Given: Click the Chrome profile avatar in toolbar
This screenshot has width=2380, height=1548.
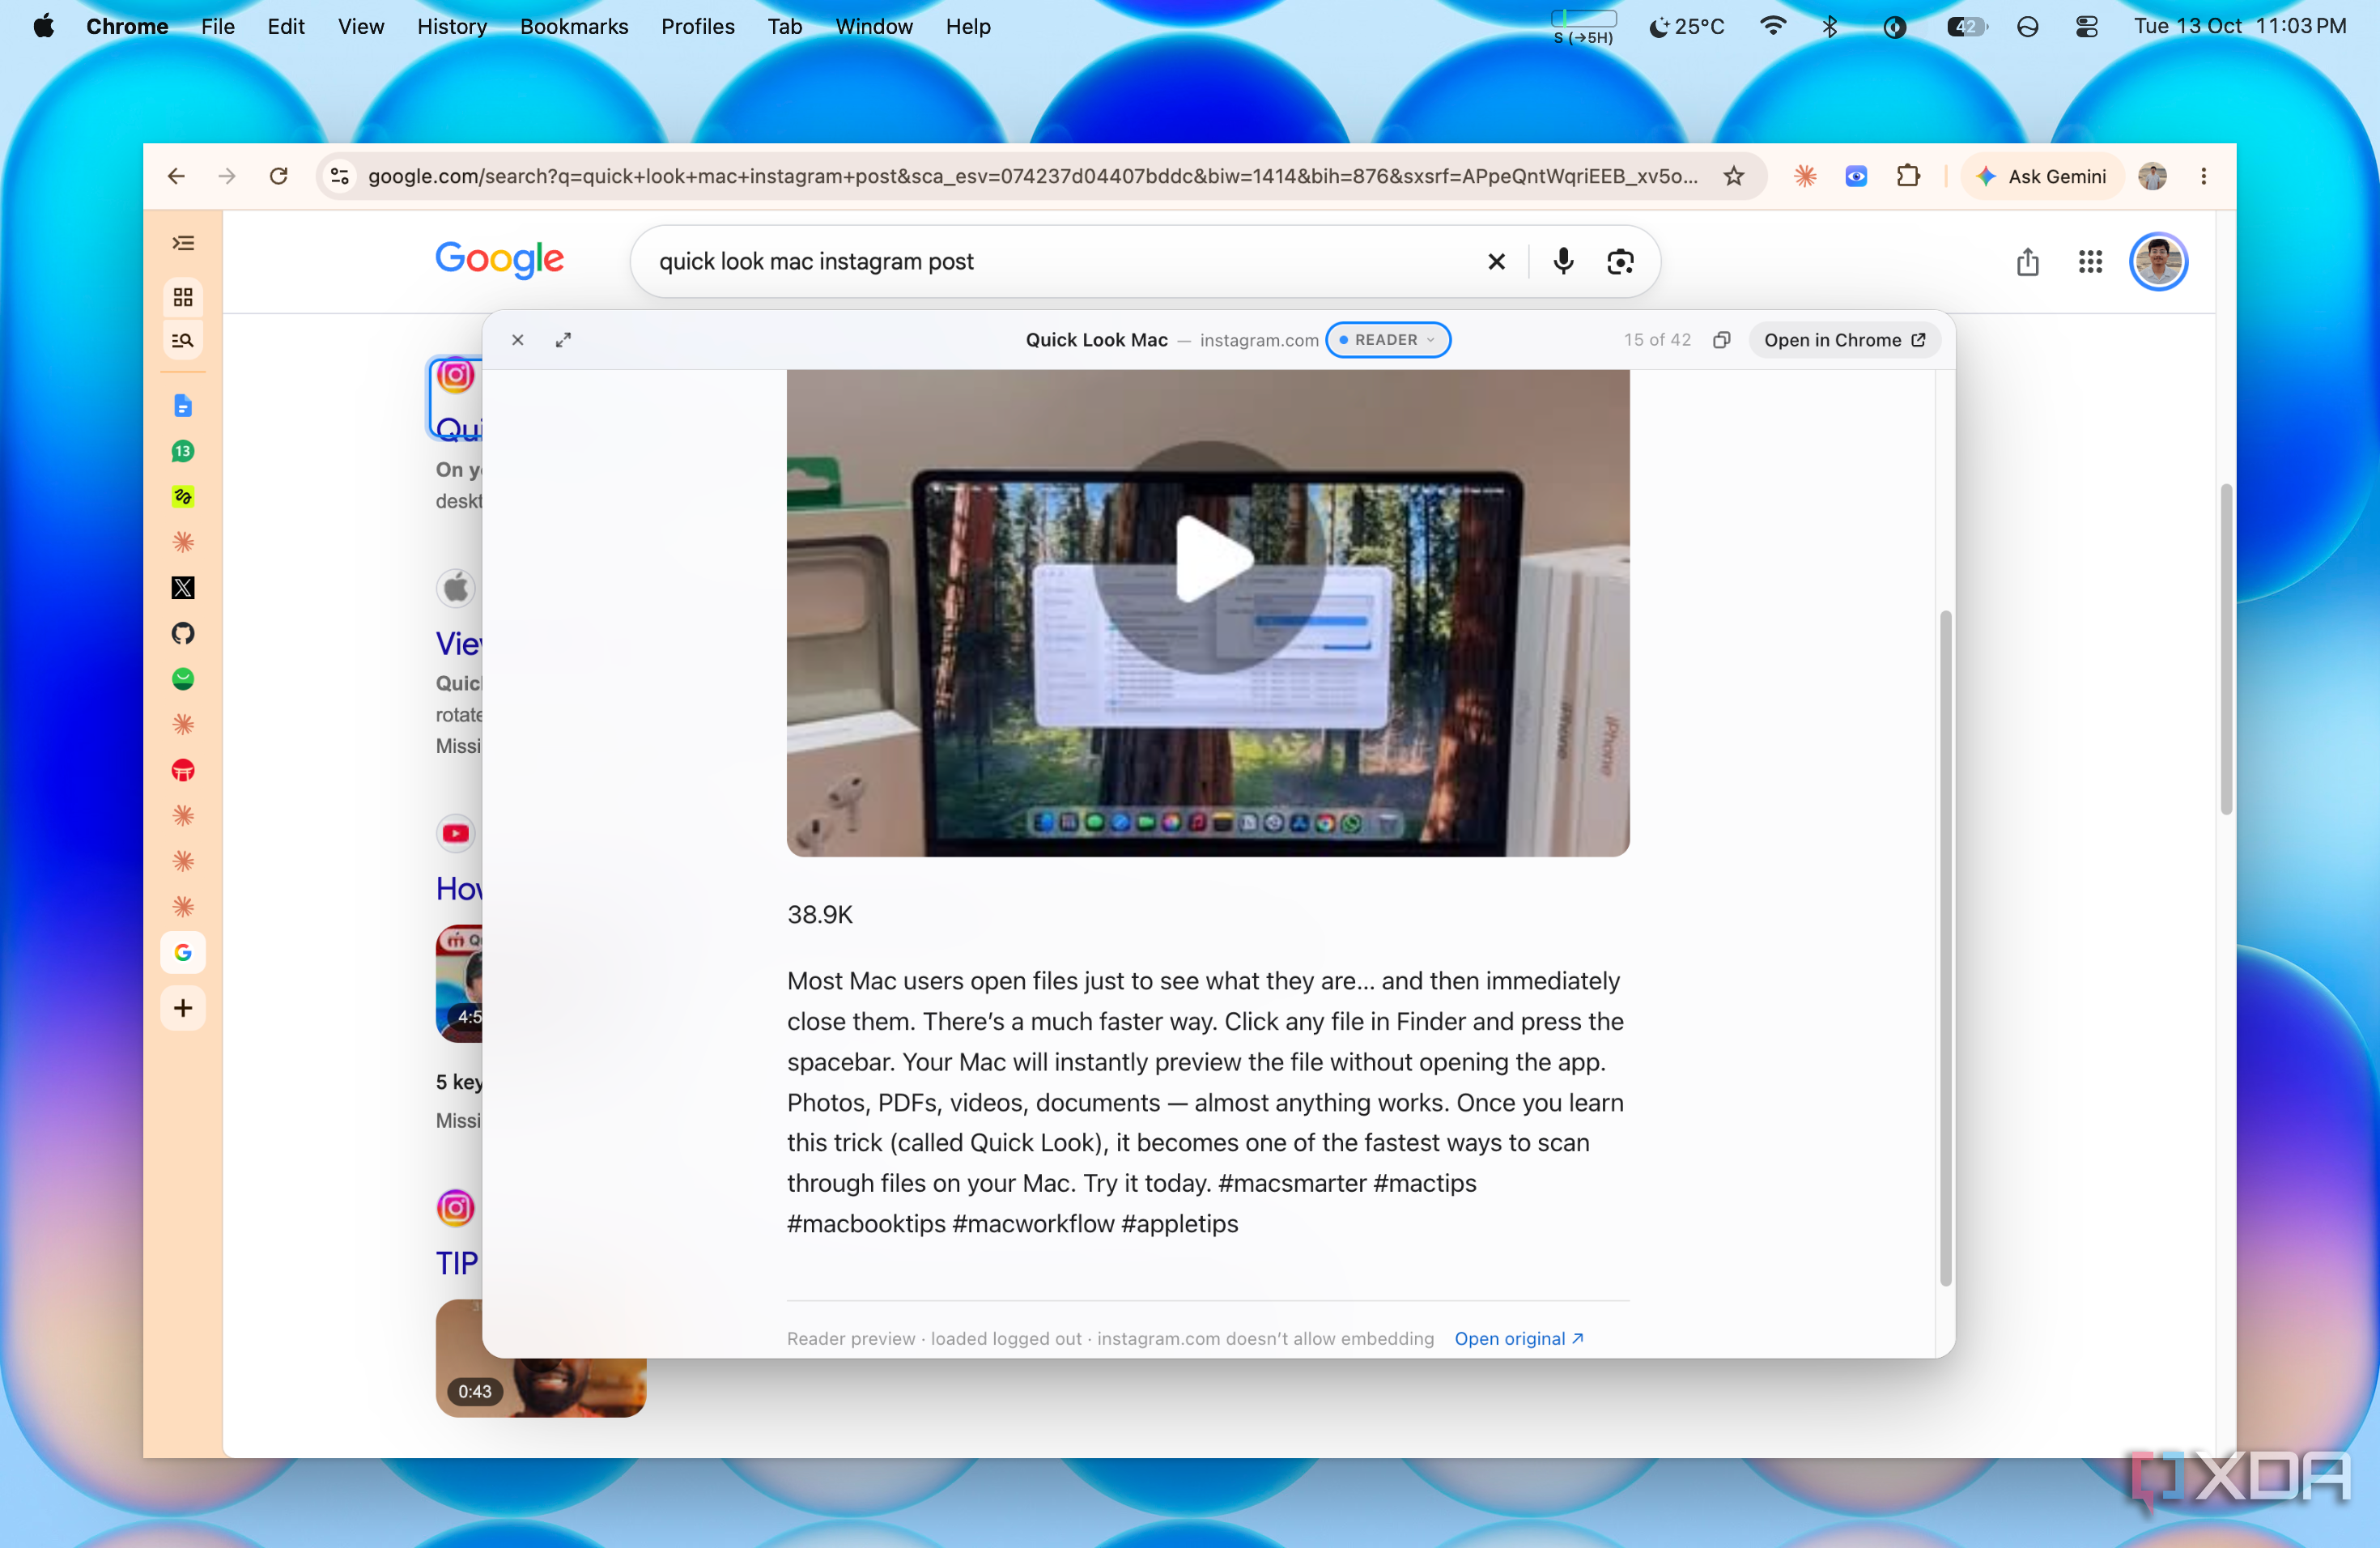Looking at the screenshot, I should pos(2152,176).
